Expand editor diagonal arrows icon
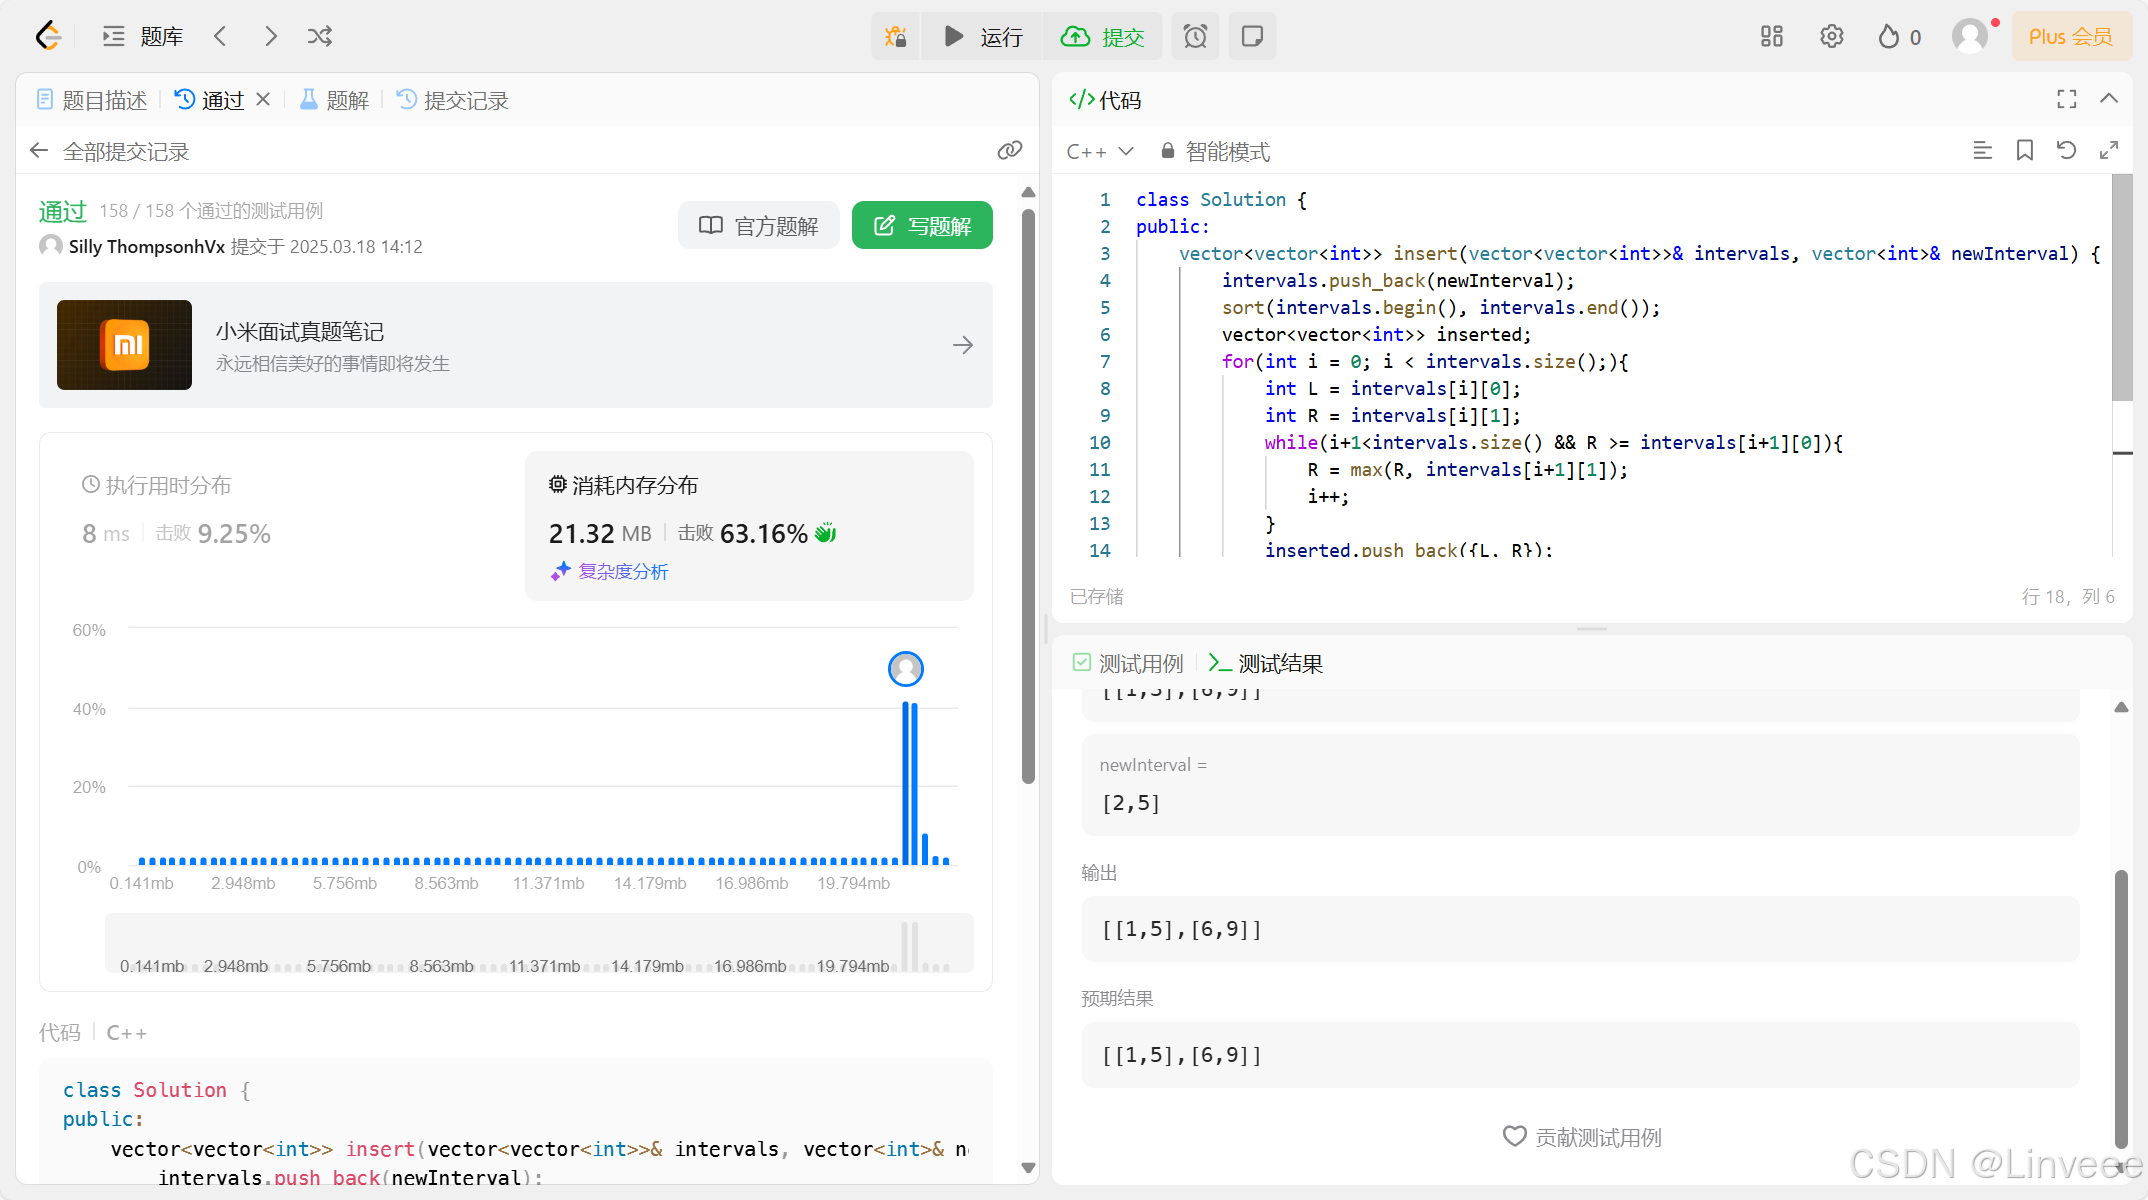Viewport: 2148px width, 1200px height. click(2109, 150)
